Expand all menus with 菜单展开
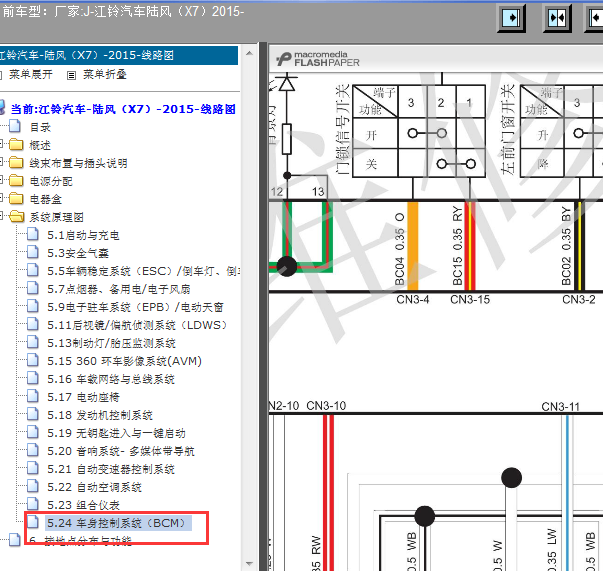Image resolution: width=603 pixels, height=571 pixels. click(x=31, y=74)
